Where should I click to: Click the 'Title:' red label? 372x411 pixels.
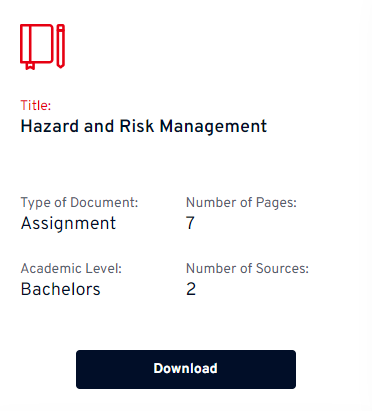pyautogui.click(x=36, y=106)
